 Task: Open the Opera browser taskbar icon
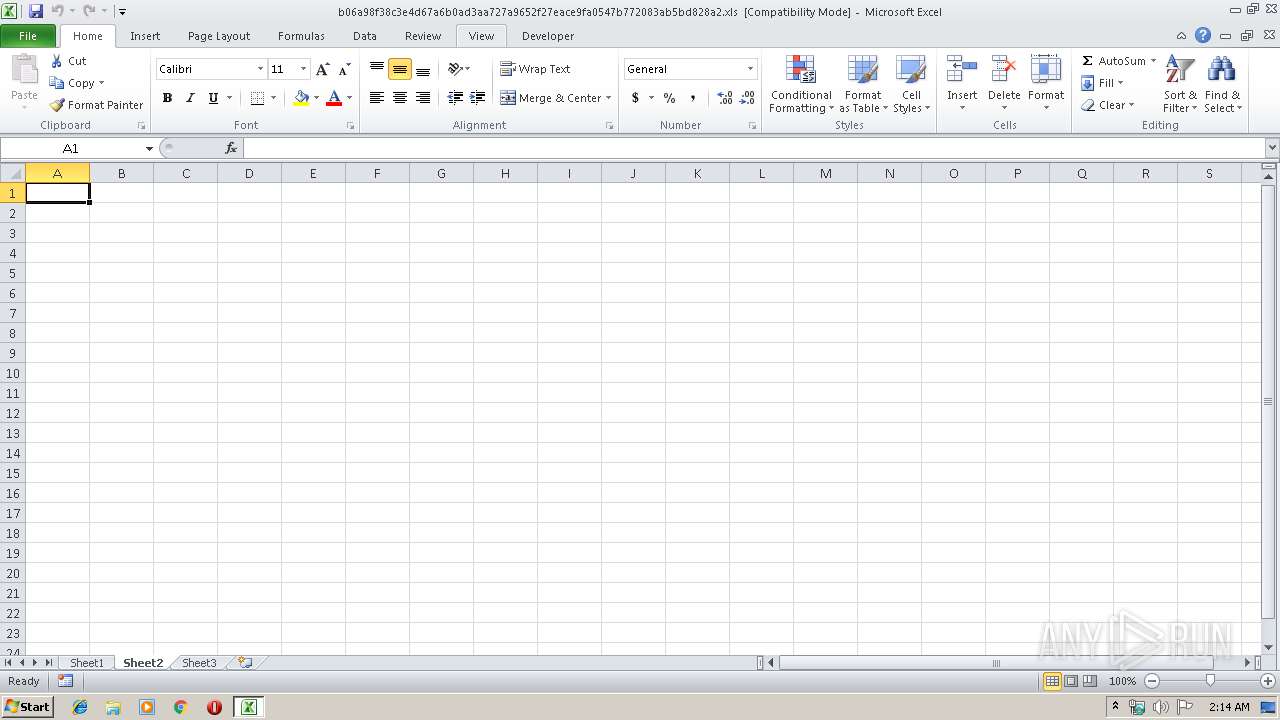pyautogui.click(x=214, y=707)
